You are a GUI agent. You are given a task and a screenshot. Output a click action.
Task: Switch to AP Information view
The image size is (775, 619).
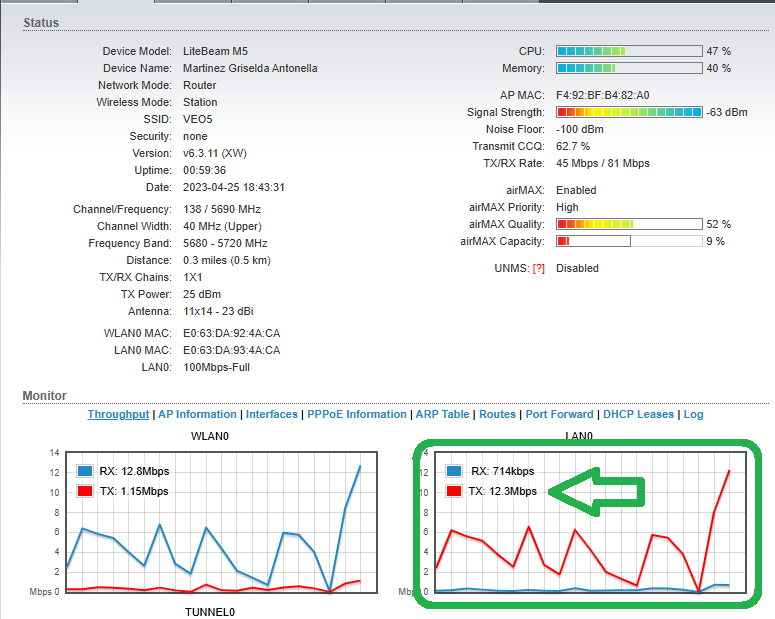pyautogui.click(x=197, y=414)
